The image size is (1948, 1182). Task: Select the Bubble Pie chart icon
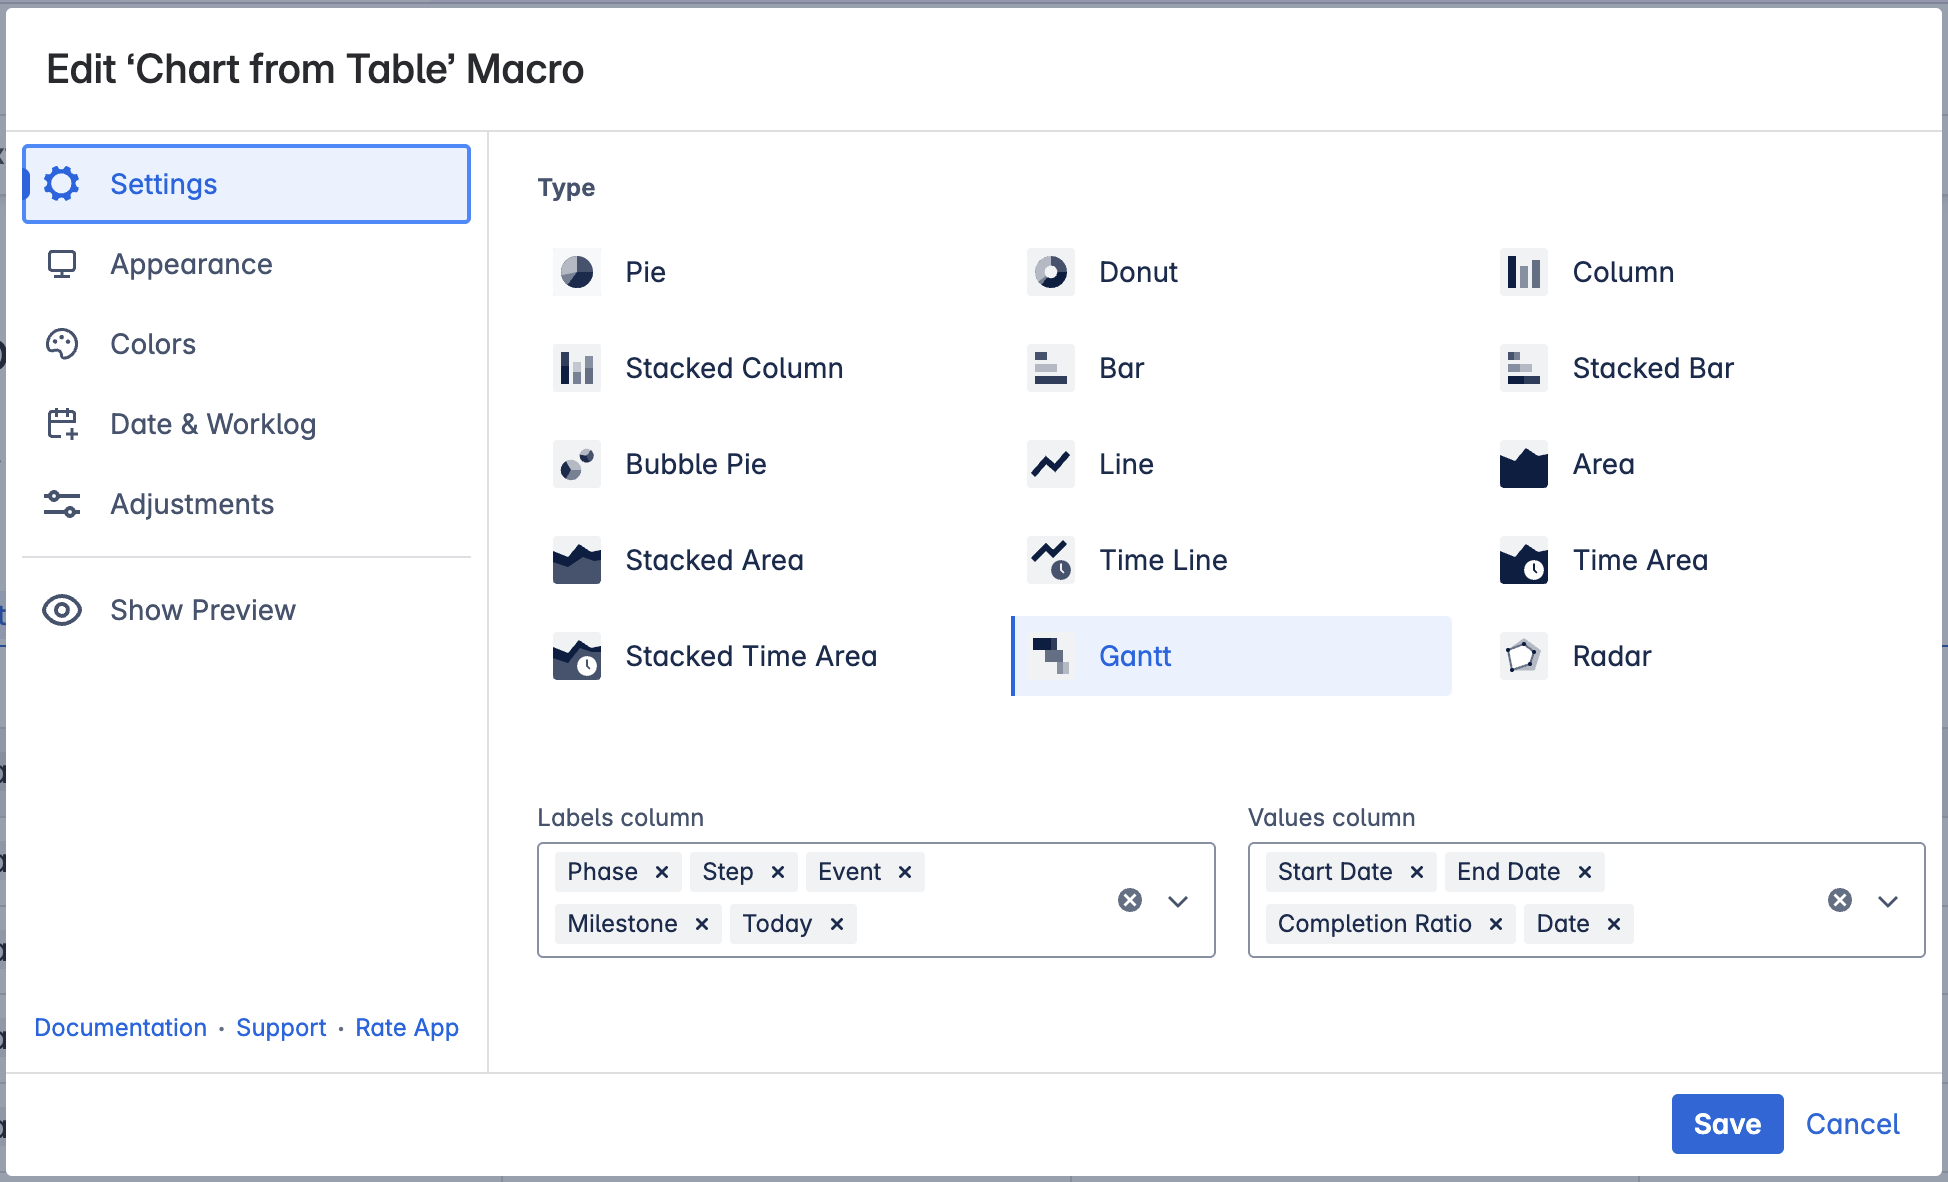(x=577, y=464)
